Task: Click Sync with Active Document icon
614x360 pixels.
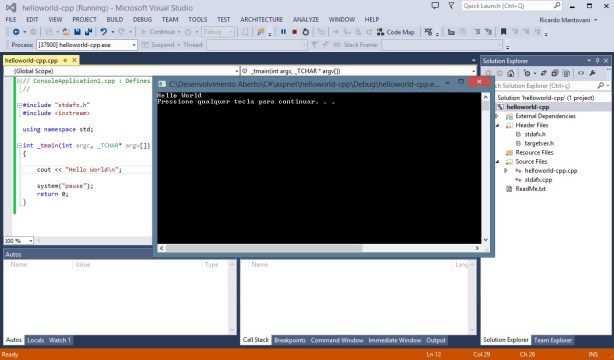Action: [x=543, y=73]
